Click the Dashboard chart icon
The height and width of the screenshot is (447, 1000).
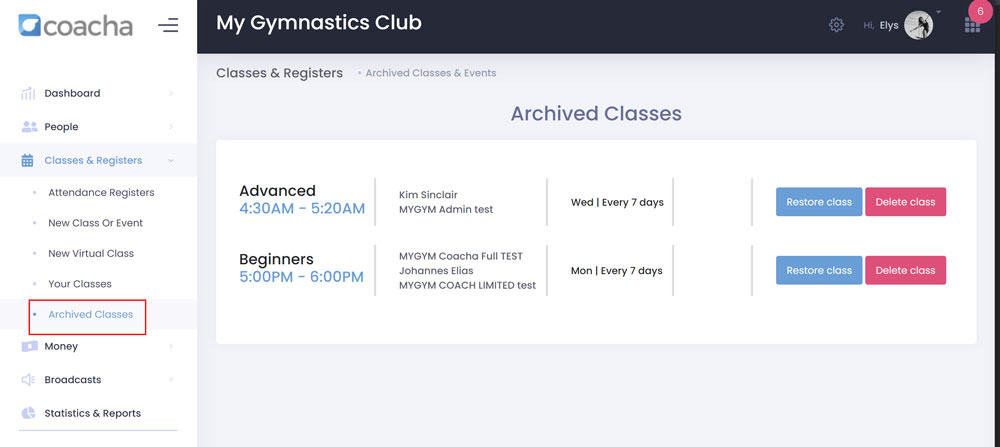(x=29, y=94)
